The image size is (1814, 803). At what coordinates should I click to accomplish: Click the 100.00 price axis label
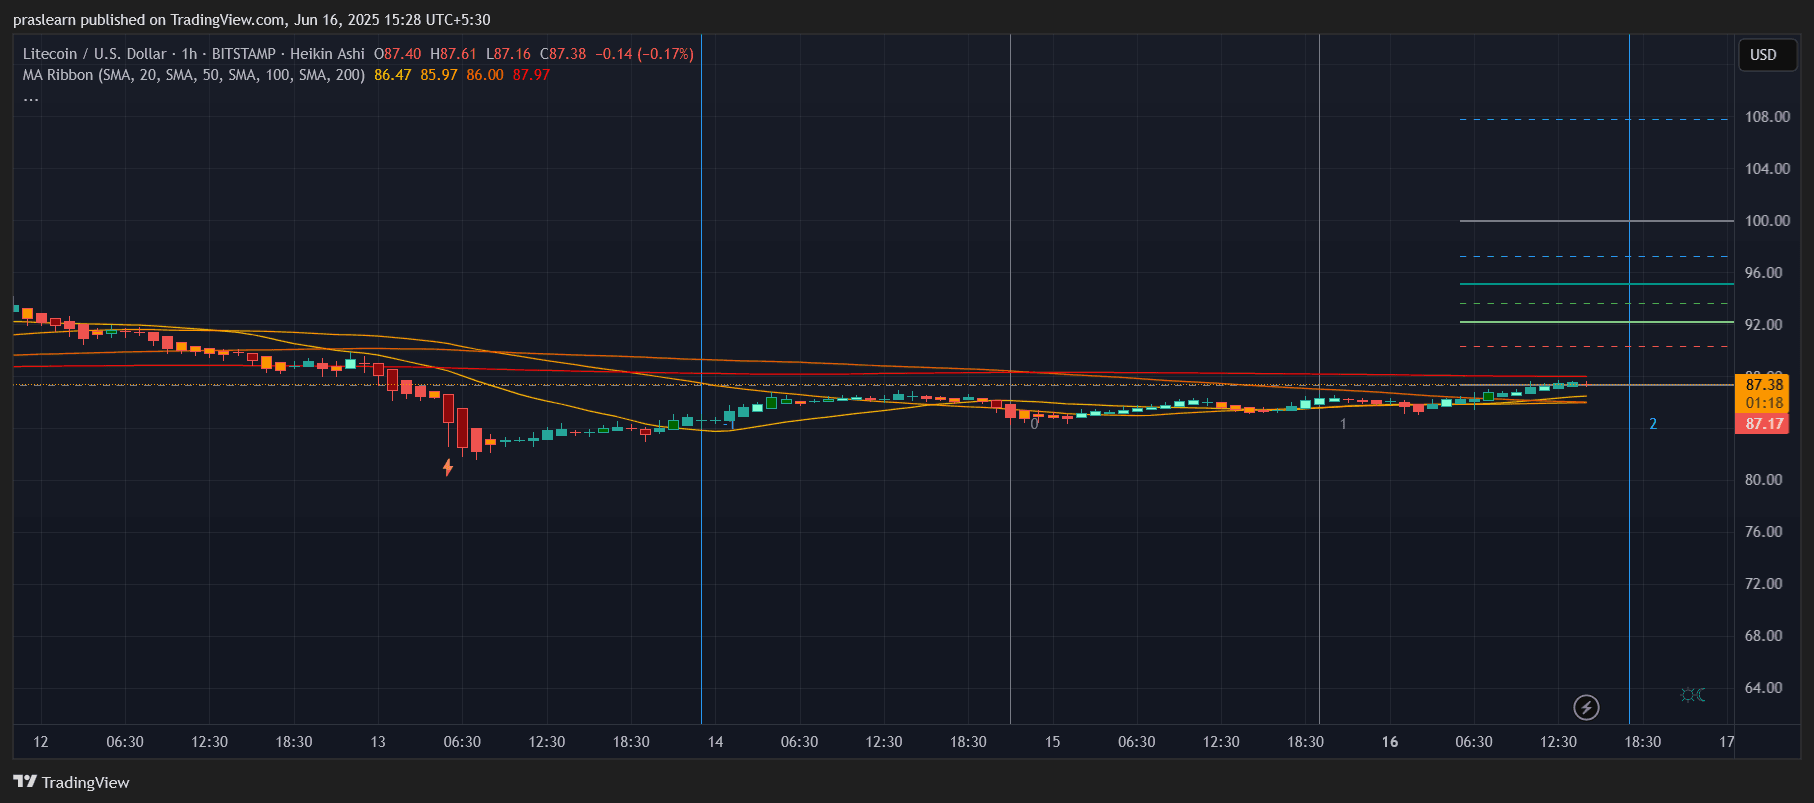click(1767, 221)
